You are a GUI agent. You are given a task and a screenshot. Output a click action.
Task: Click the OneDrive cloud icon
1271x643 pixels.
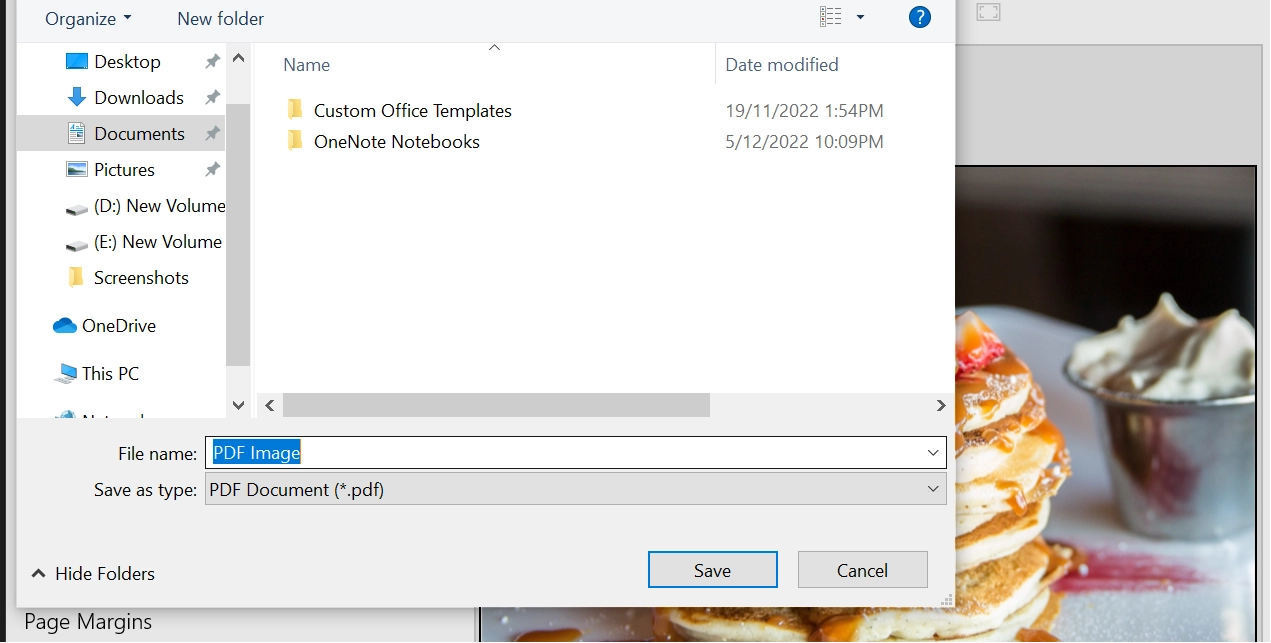[x=65, y=325]
